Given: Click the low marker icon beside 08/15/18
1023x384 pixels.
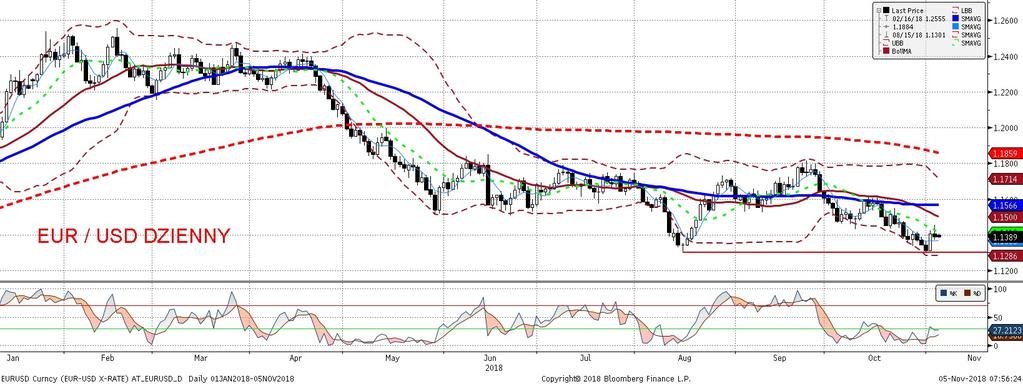Looking at the screenshot, I should 886,35.
